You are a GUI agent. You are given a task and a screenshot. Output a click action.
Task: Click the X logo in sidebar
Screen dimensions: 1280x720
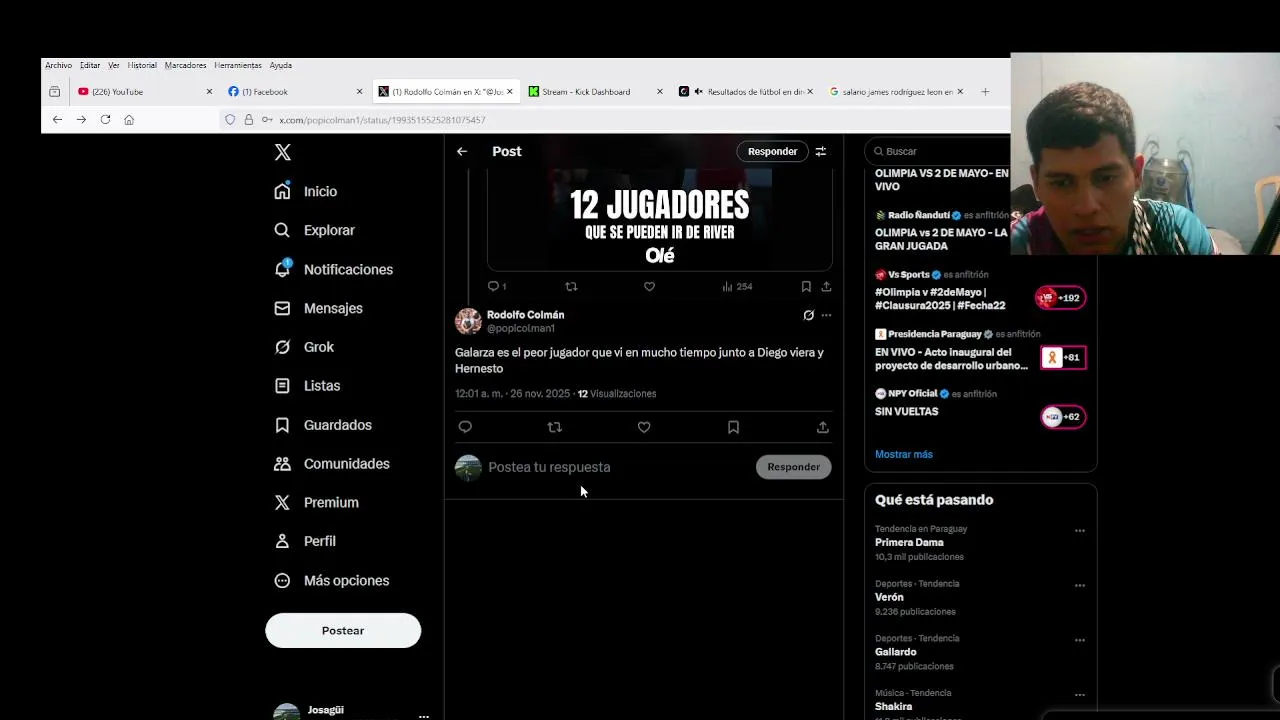click(x=283, y=152)
